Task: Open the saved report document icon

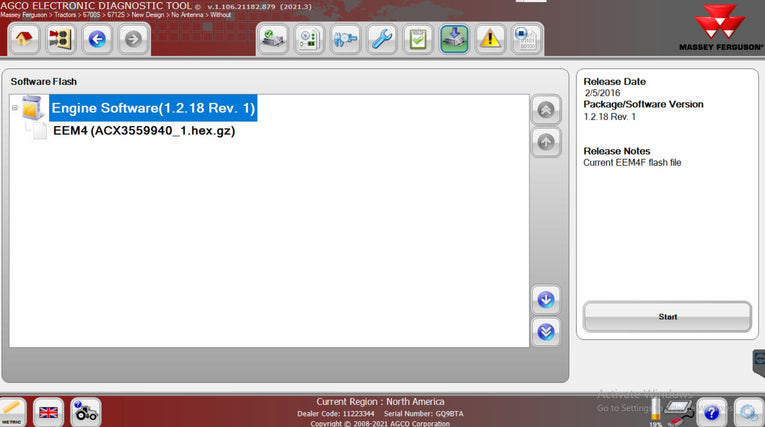Action: tap(526, 39)
